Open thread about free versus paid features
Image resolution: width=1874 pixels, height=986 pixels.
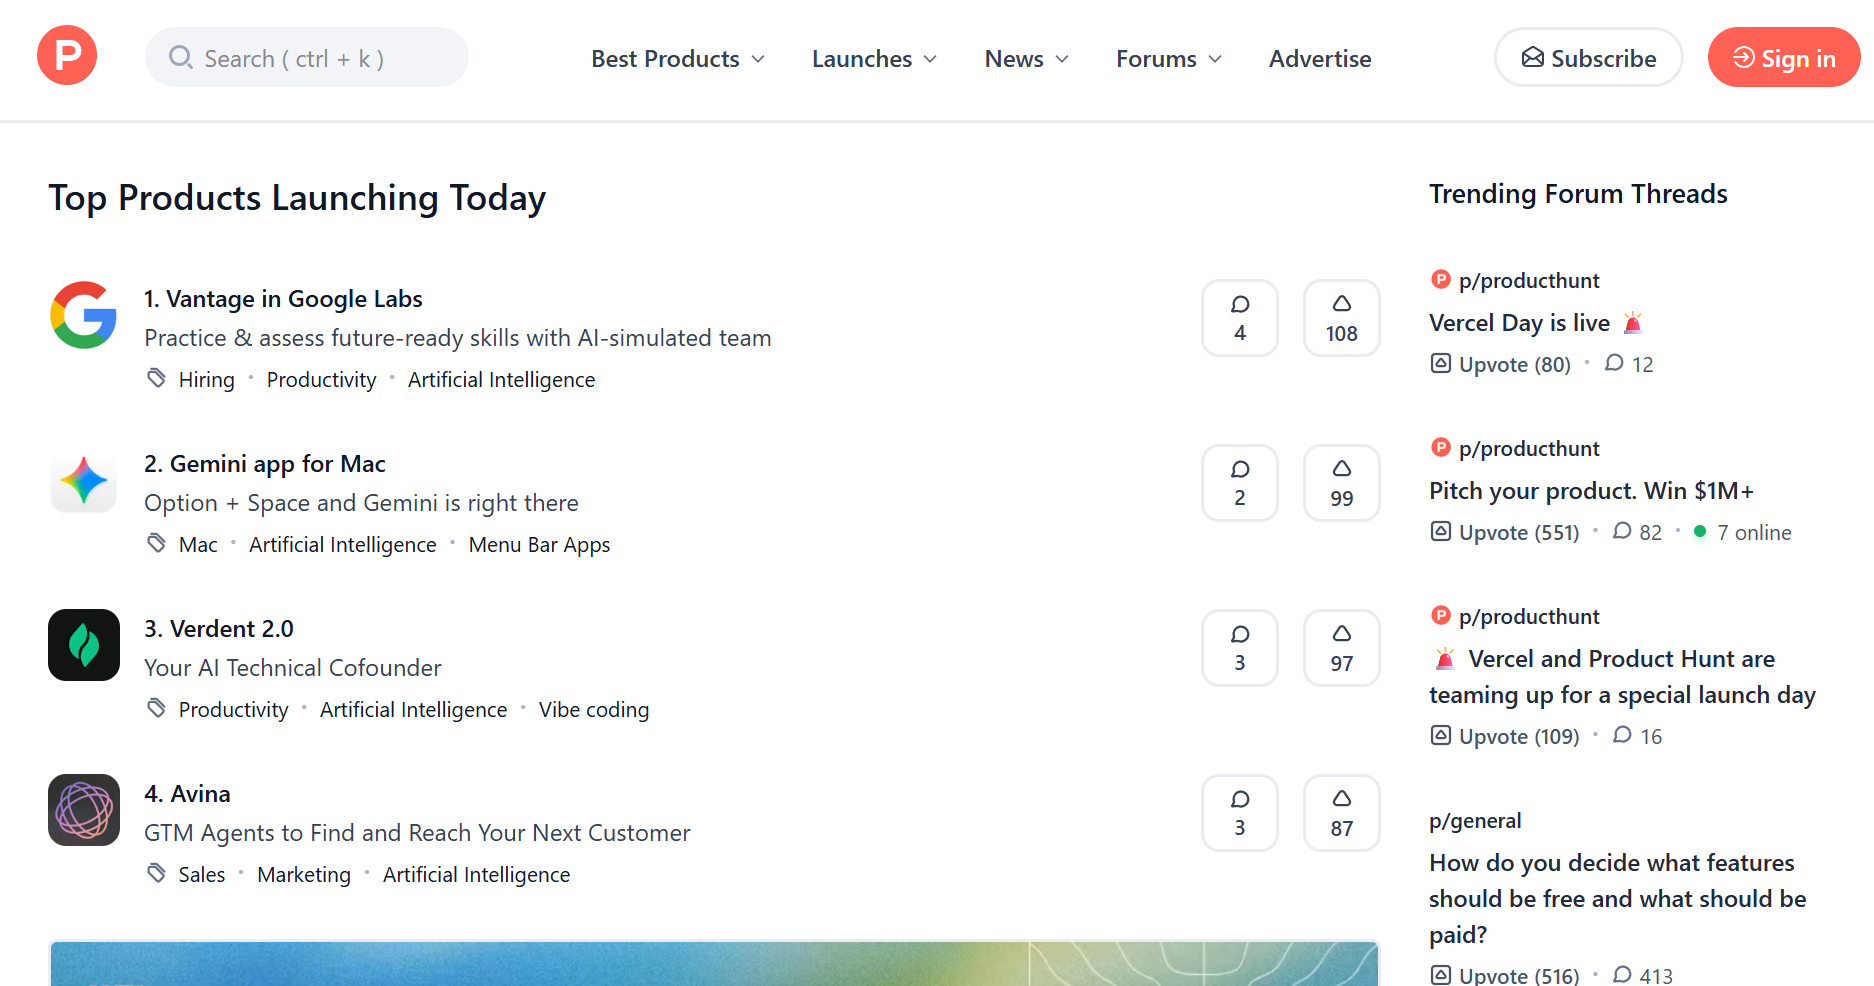tap(1617, 899)
